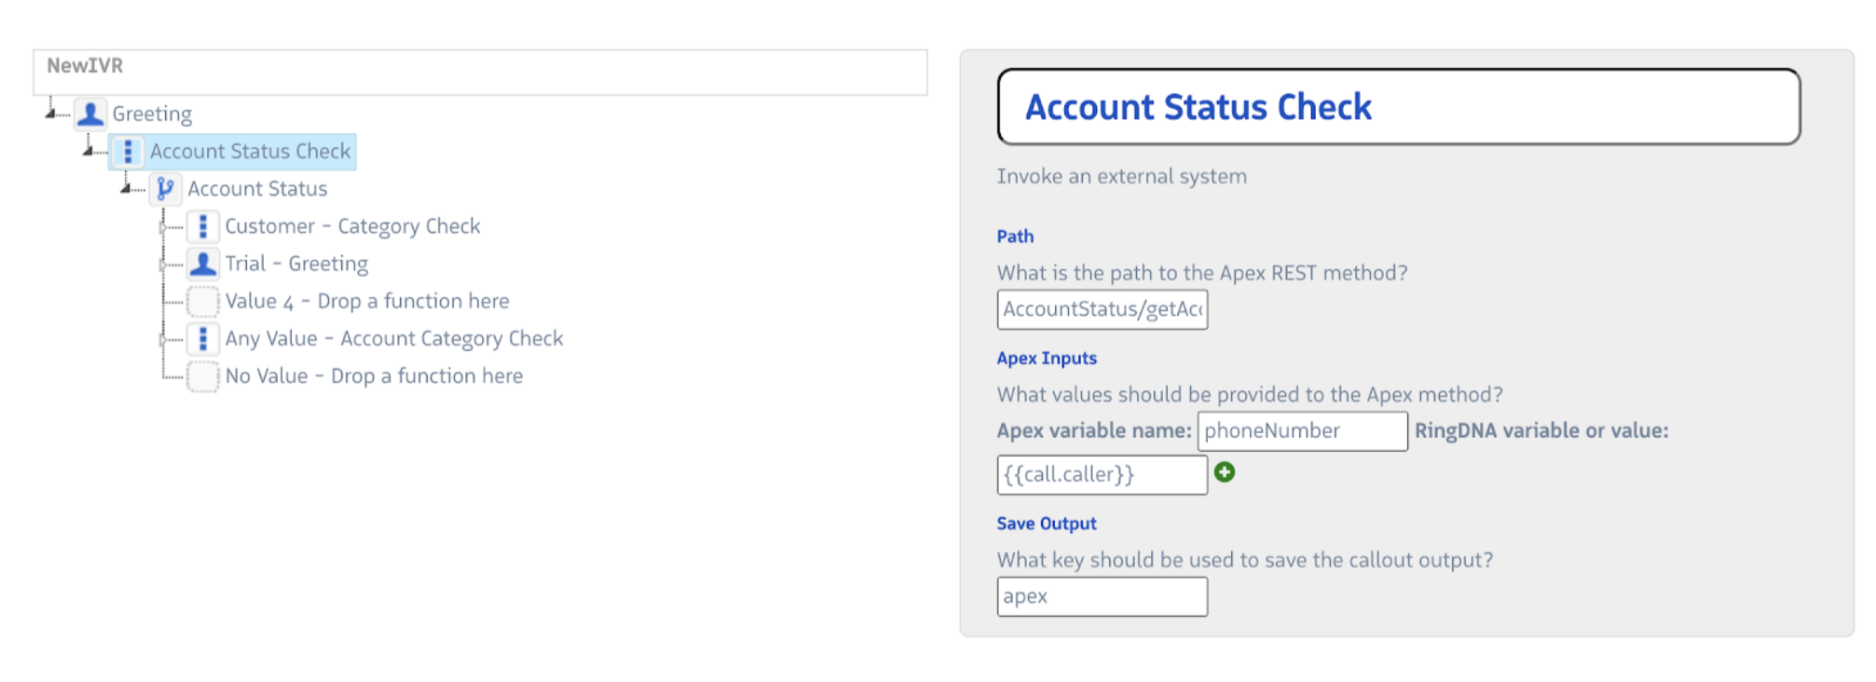
Task: Click the {{call.caller}} value field
Action: (1101, 475)
